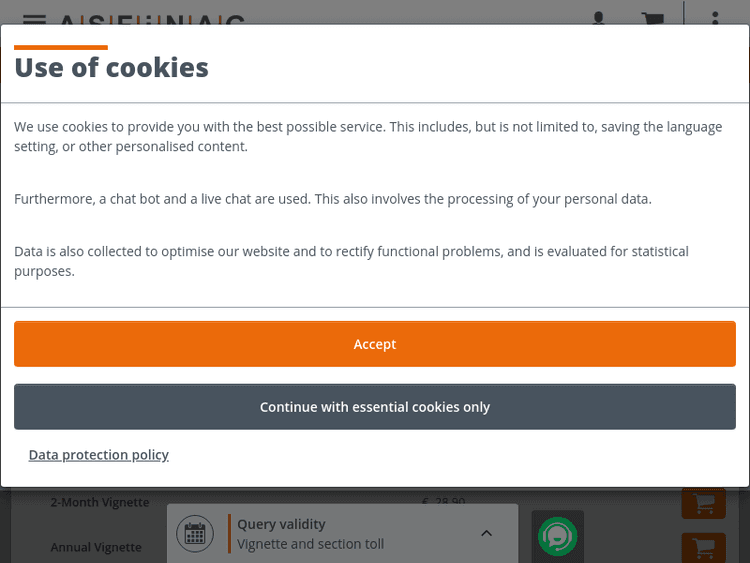Viewport: 750px width, 563px height.
Task: Accept all cookies
Action: (375, 344)
